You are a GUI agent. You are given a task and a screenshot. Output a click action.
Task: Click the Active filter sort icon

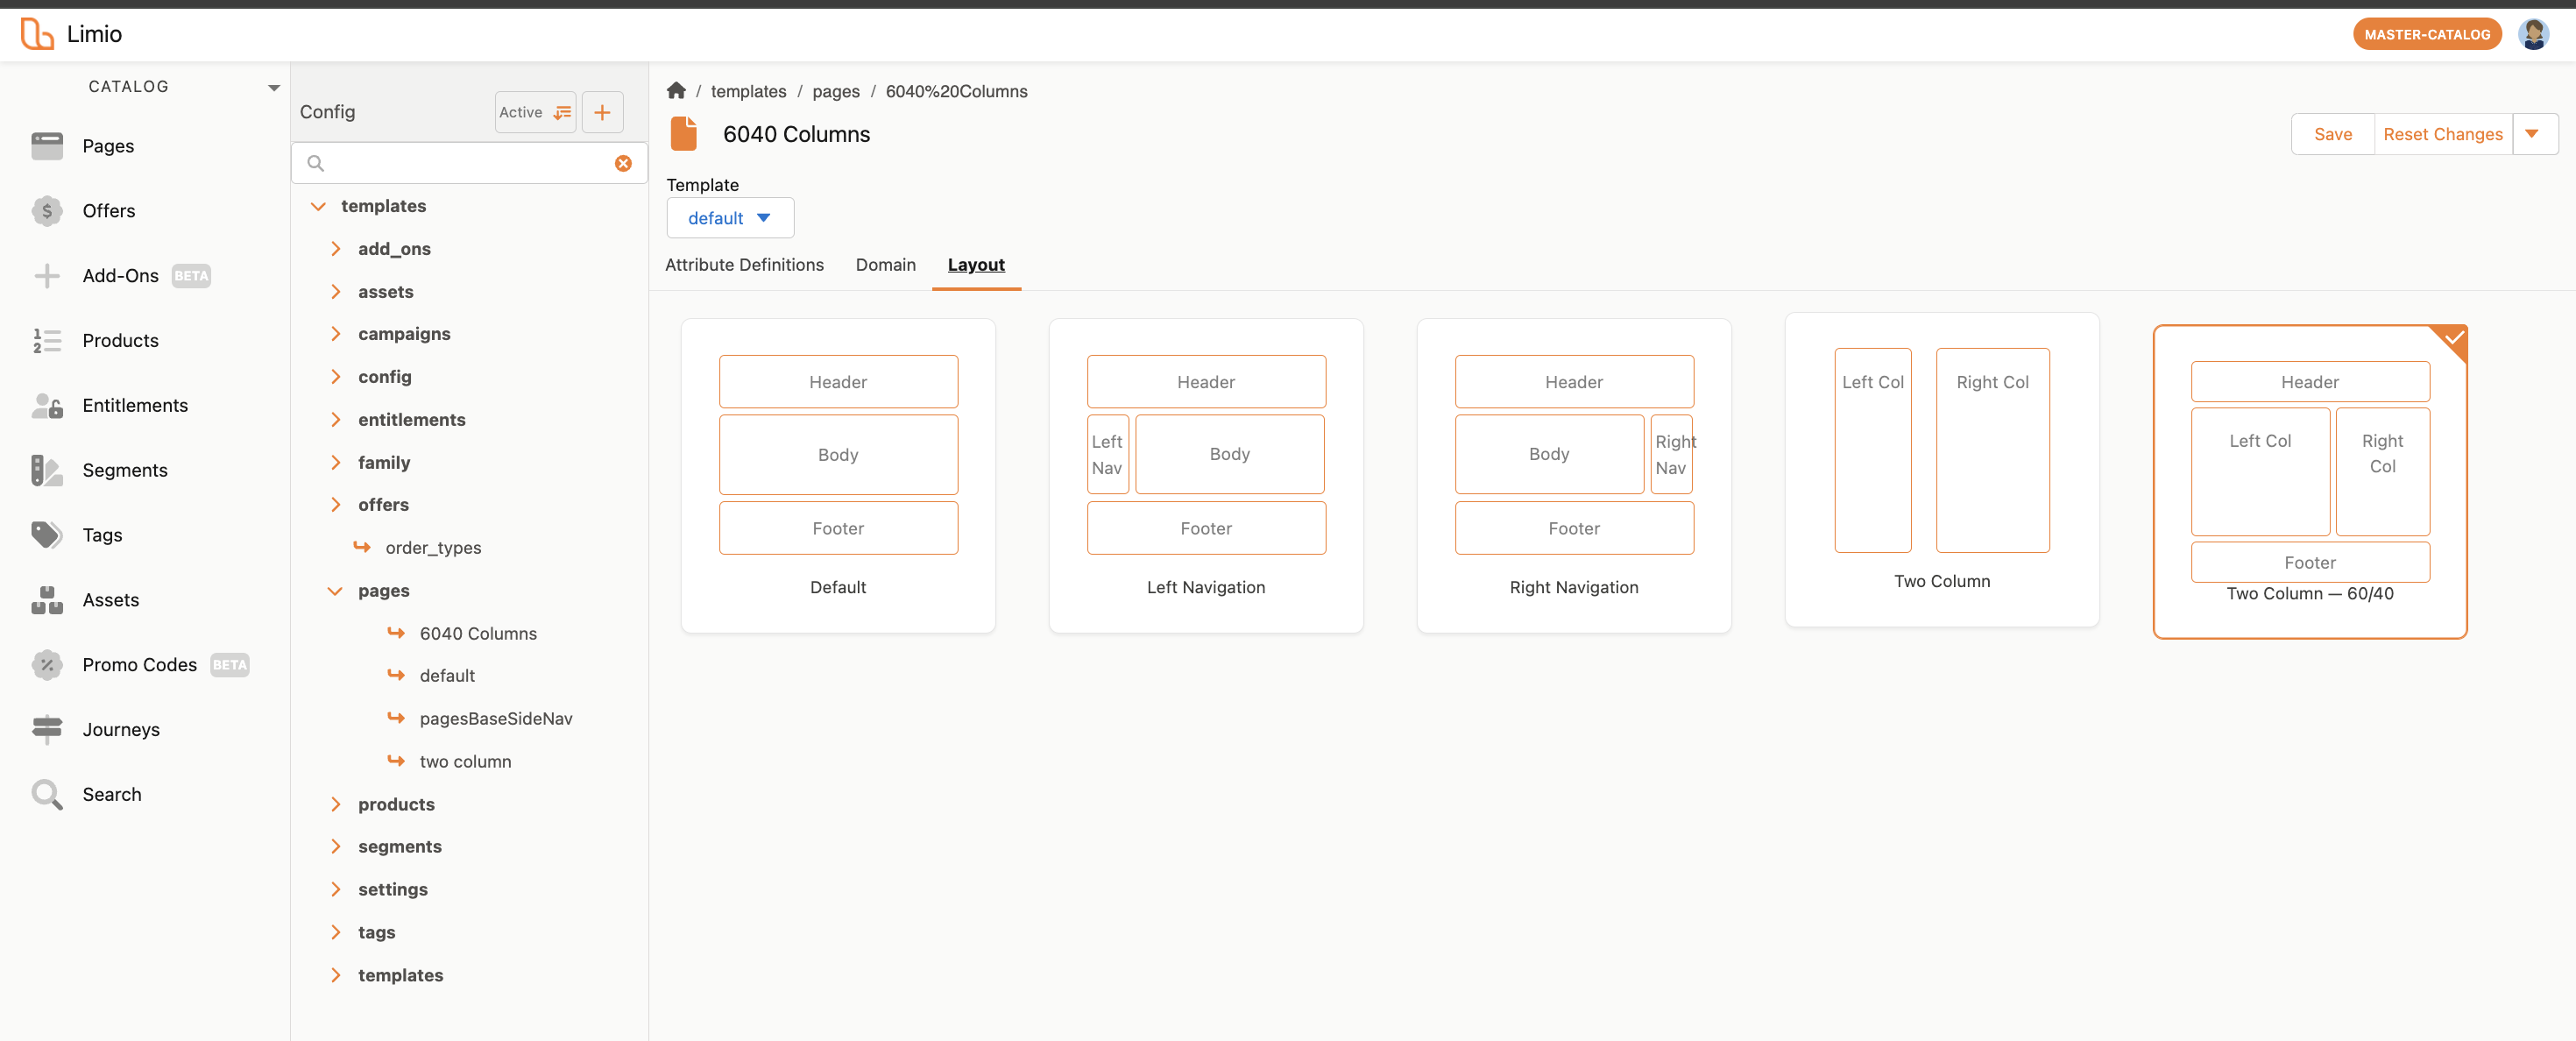pyautogui.click(x=563, y=113)
